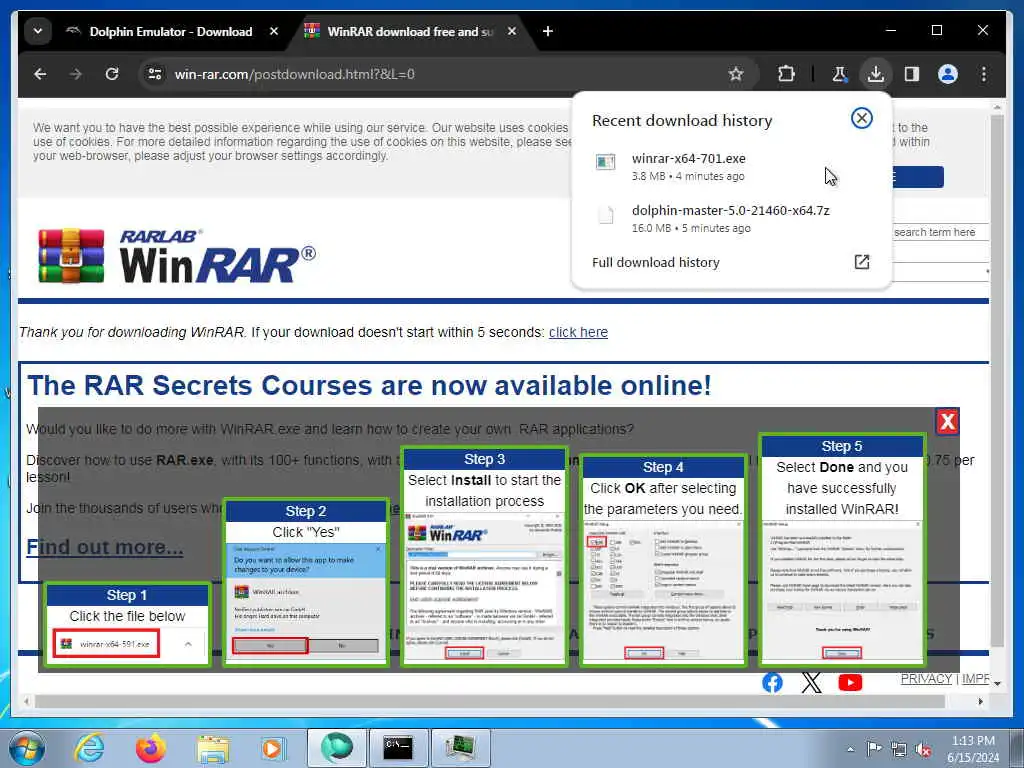Switch to Dolphin Emulator - Download tab
This screenshot has height=768, width=1024.
171,31
